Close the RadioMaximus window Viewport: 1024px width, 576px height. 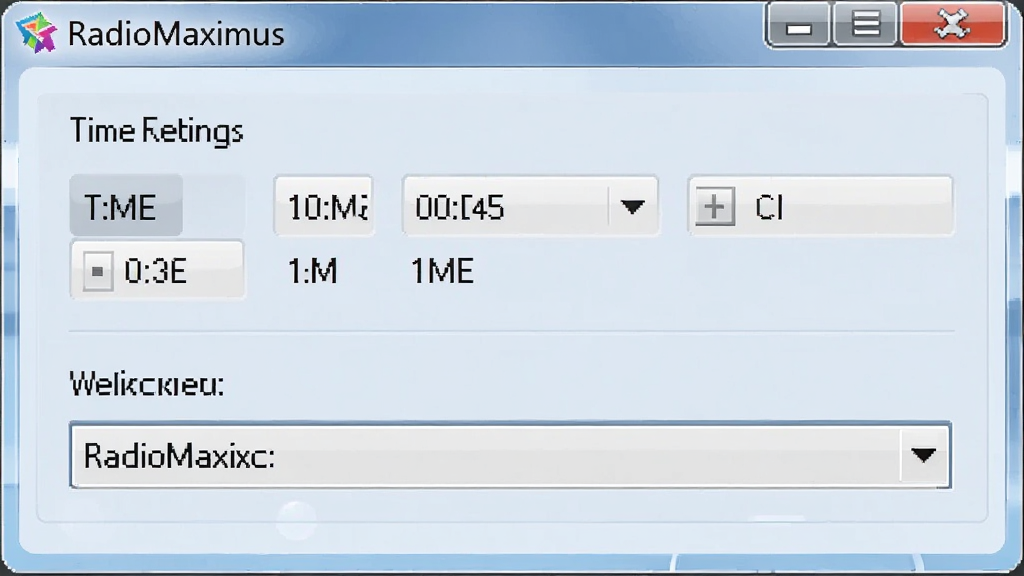tap(952, 25)
